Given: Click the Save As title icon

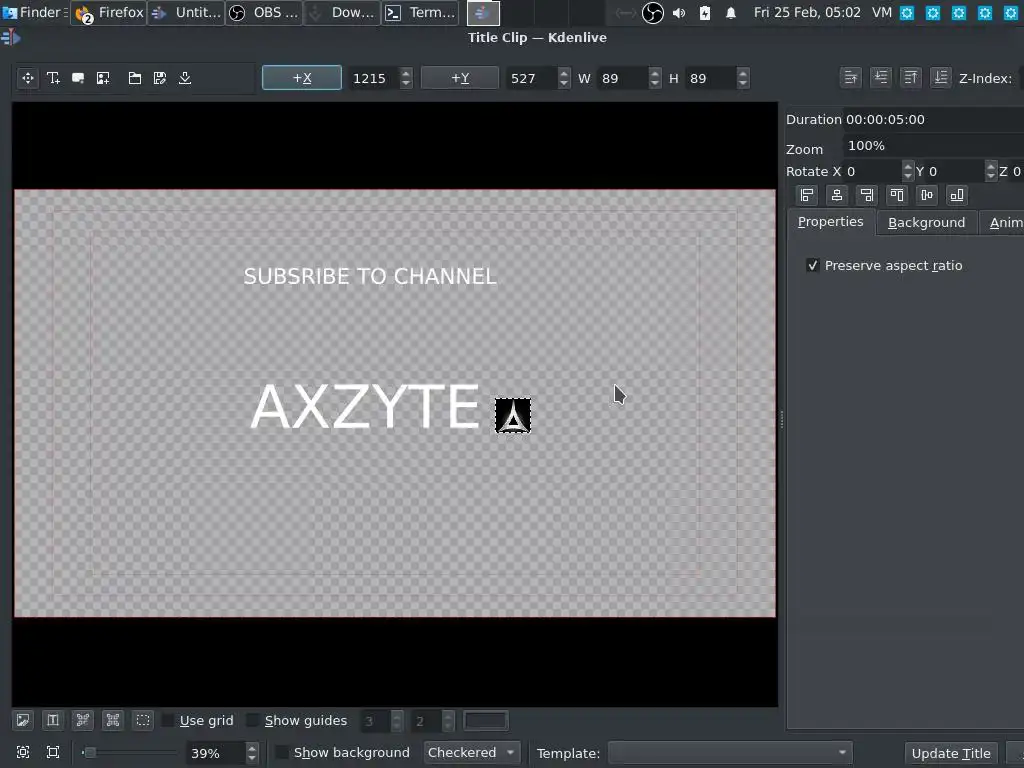Looking at the screenshot, I should click(x=160, y=78).
